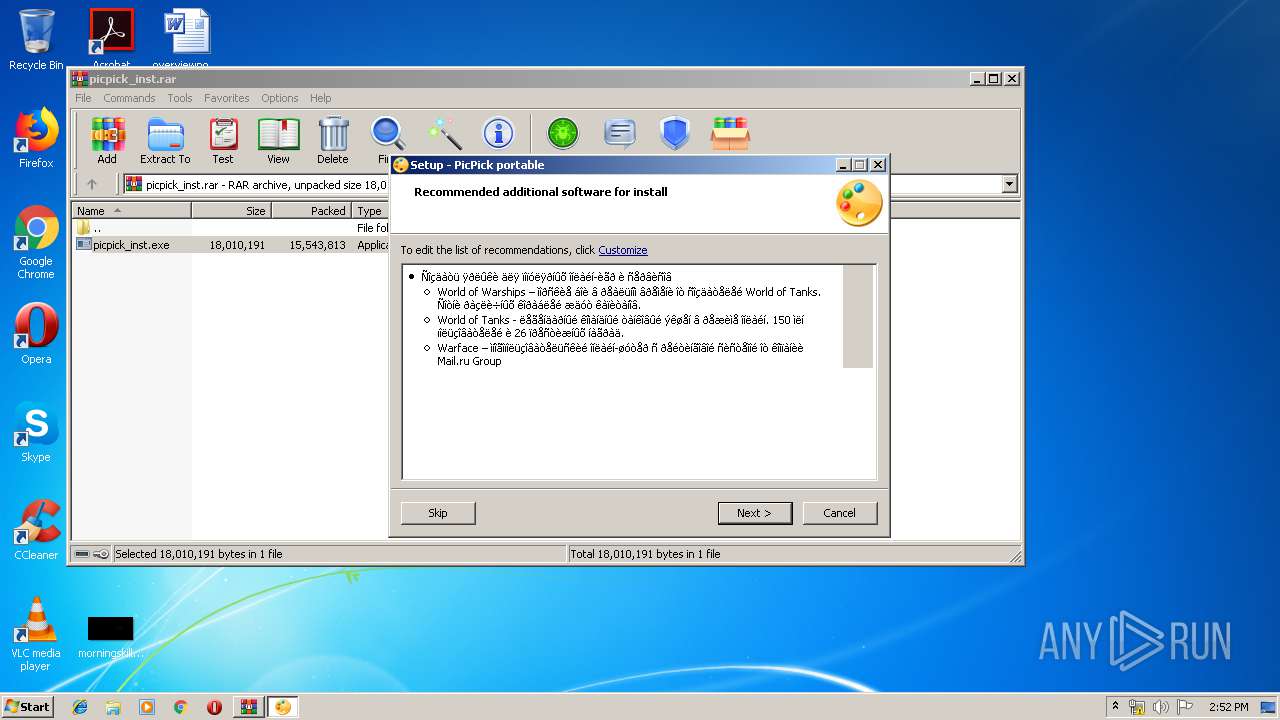The height and width of the screenshot is (720, 1280).
Task: Click the media player taskbar icon
Action: (147, 707)
